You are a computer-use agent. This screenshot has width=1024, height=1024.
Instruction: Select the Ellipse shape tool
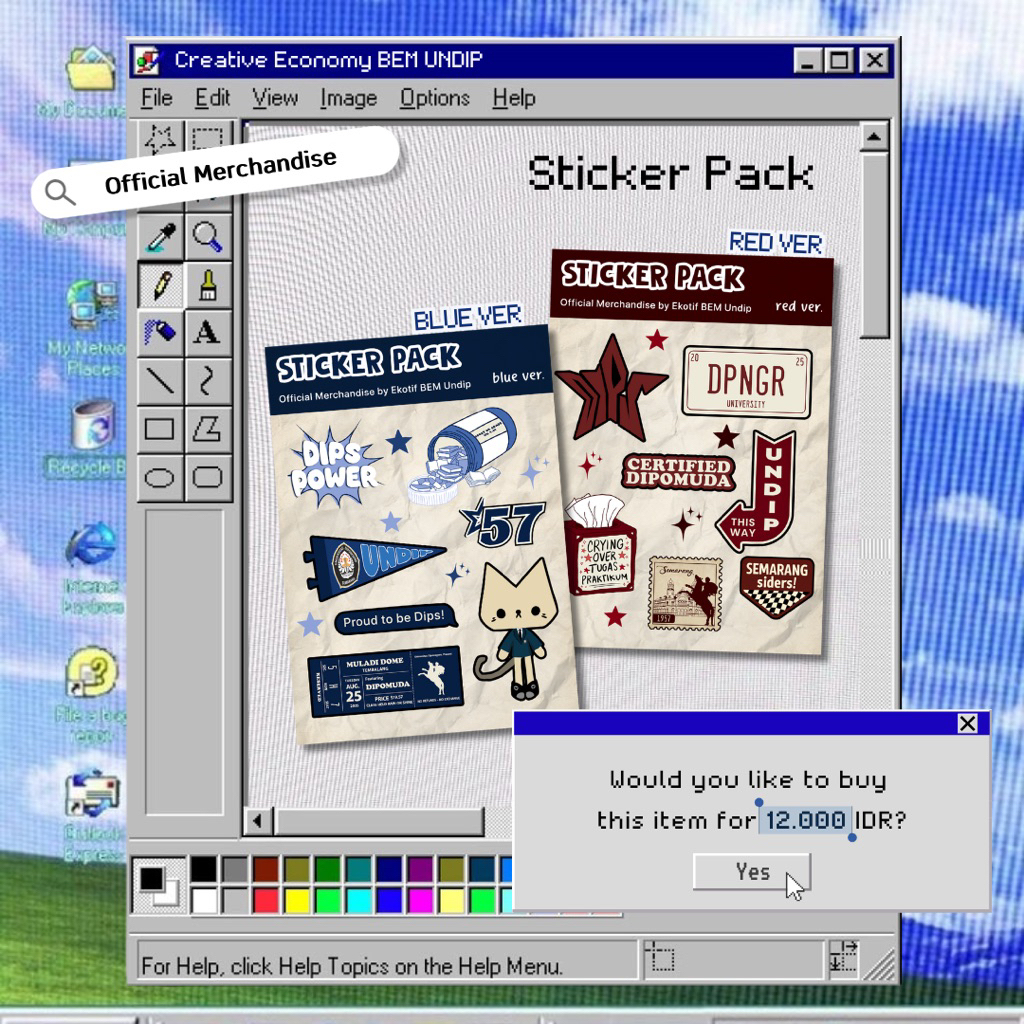click(x=160, y=477)
